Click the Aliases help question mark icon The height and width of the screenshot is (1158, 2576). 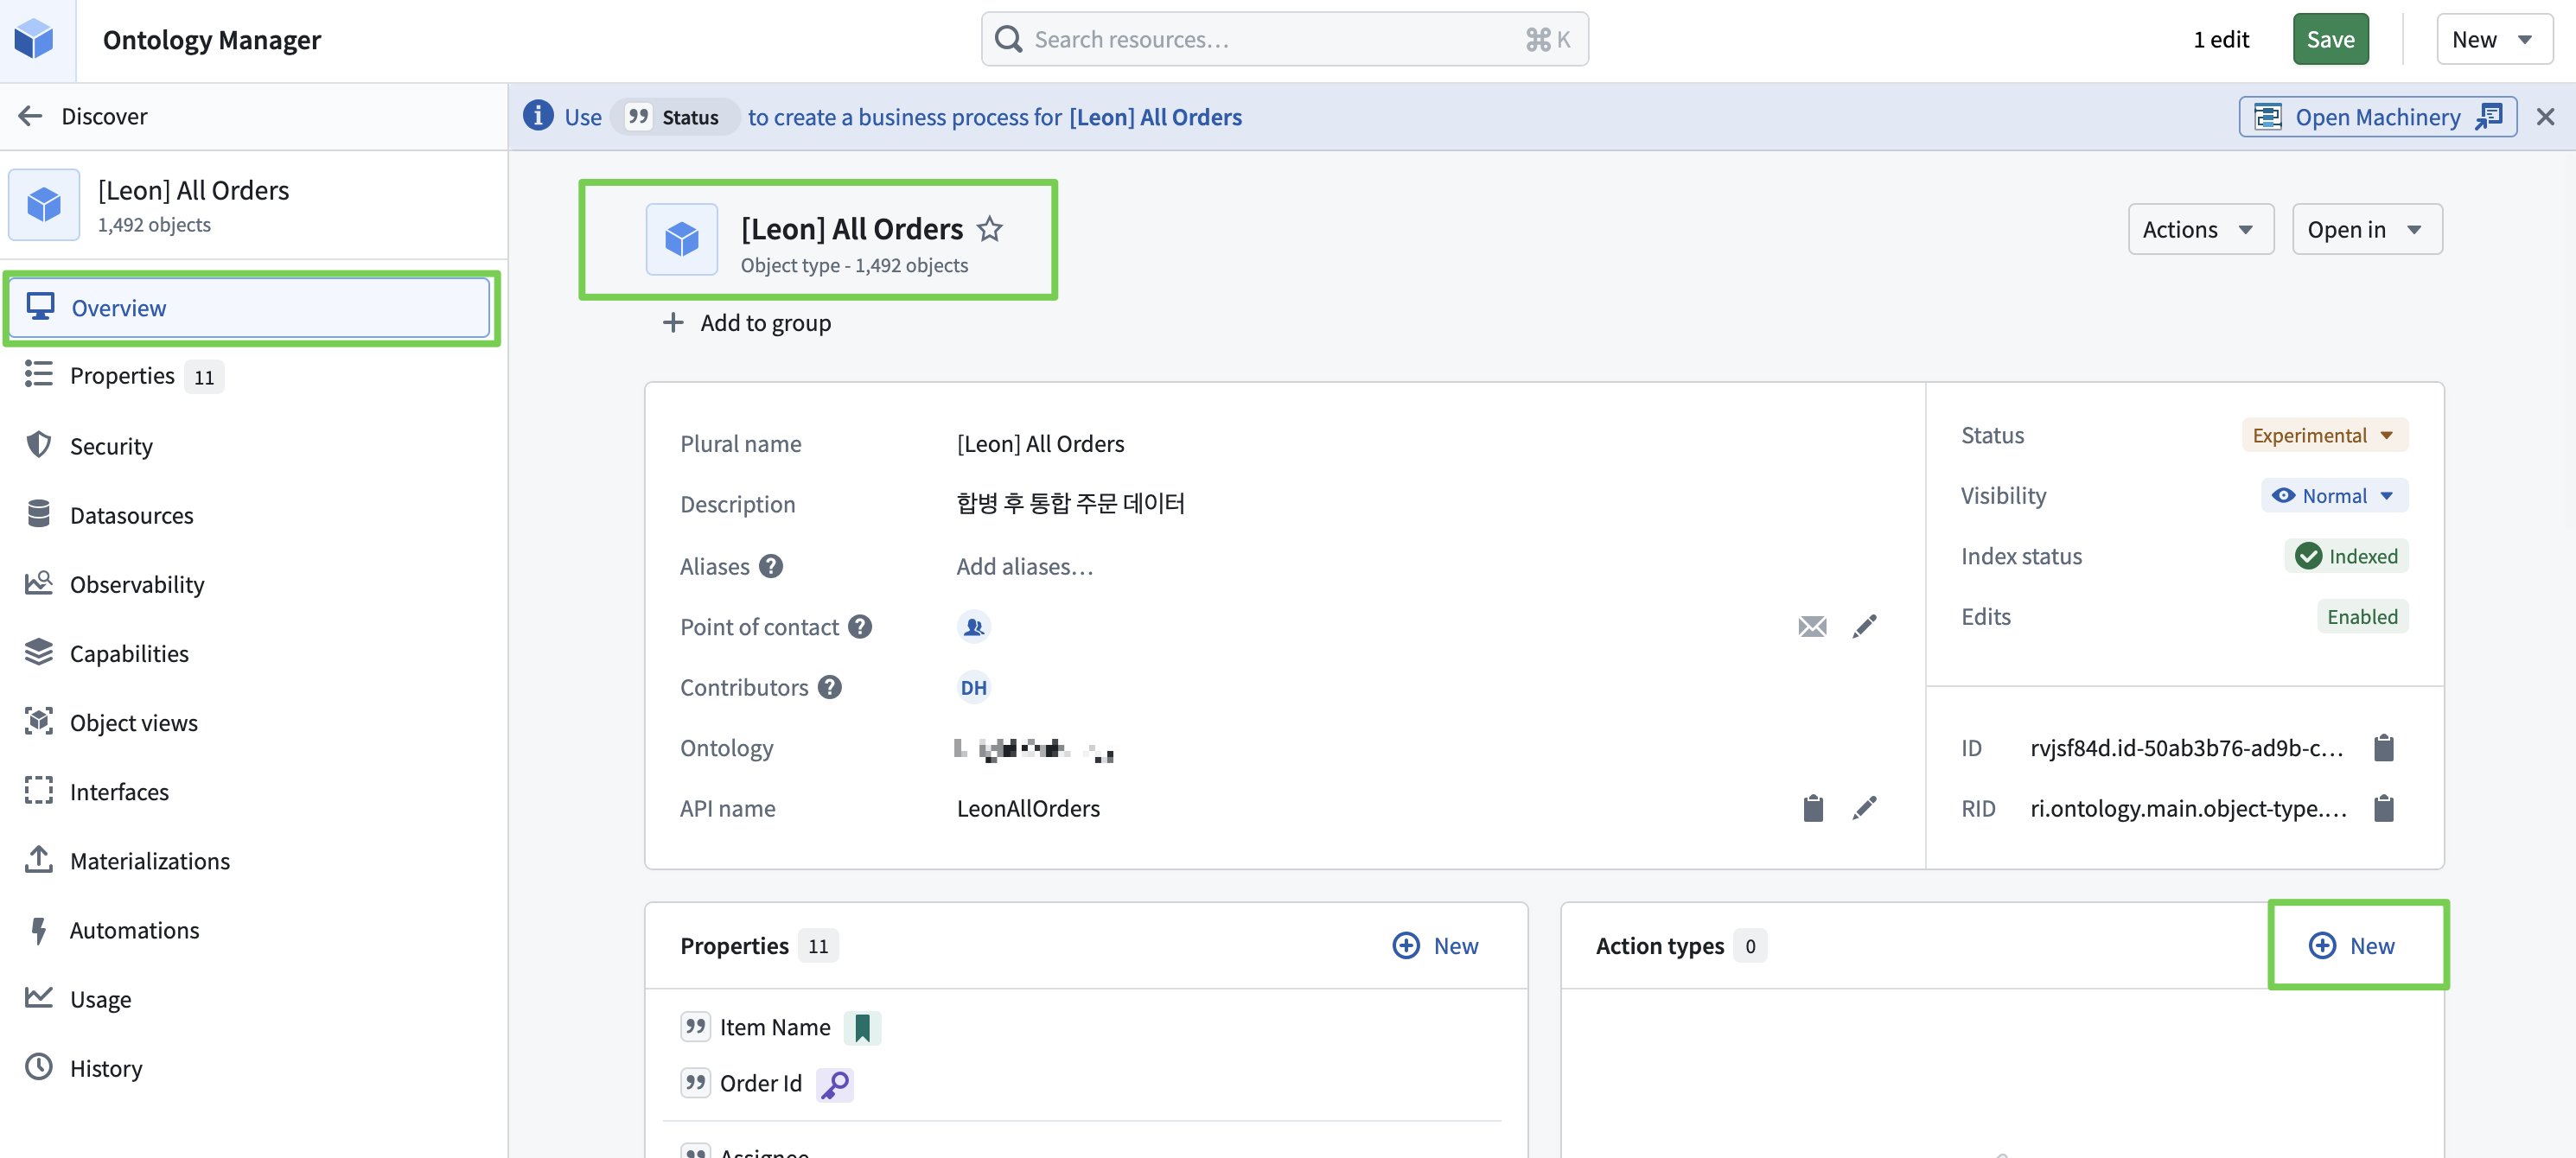pyautogui.click(x=770, y=566)
